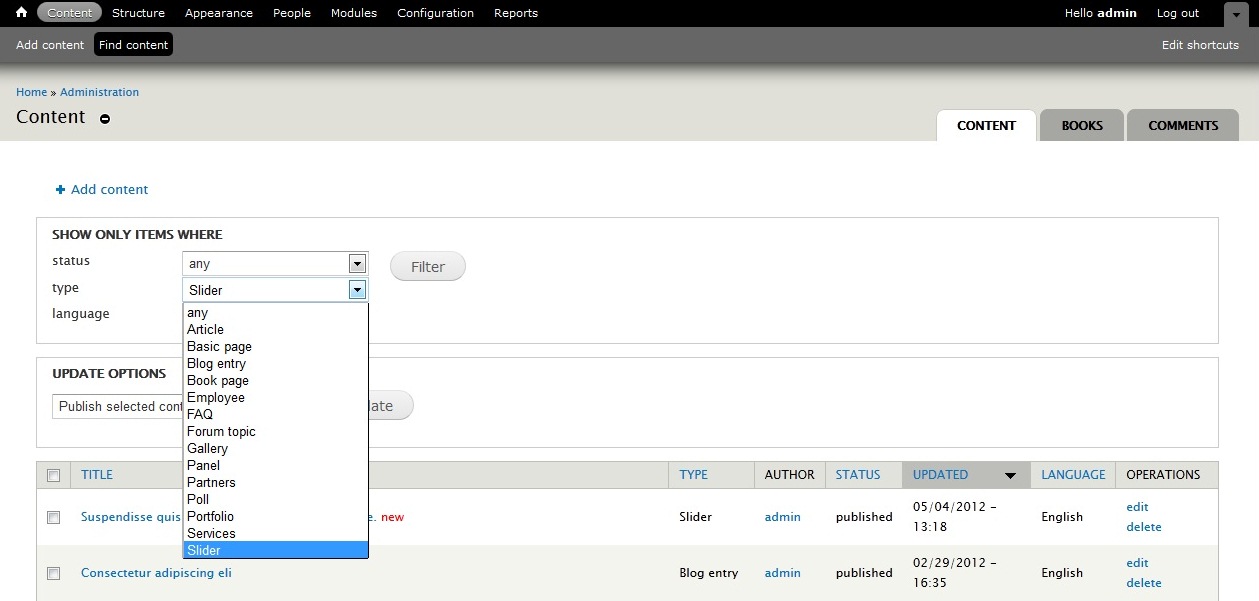1259x601 pixels.
Task: Toggle the toolbar drawer arrow icon
Action: pos(1236,14)
